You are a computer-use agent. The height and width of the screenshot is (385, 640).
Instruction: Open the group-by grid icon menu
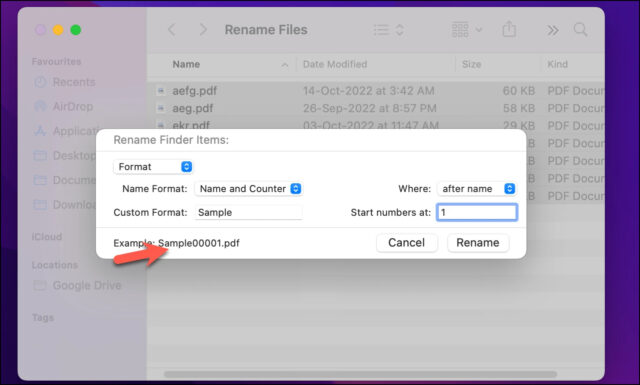[x=467, y=30]
